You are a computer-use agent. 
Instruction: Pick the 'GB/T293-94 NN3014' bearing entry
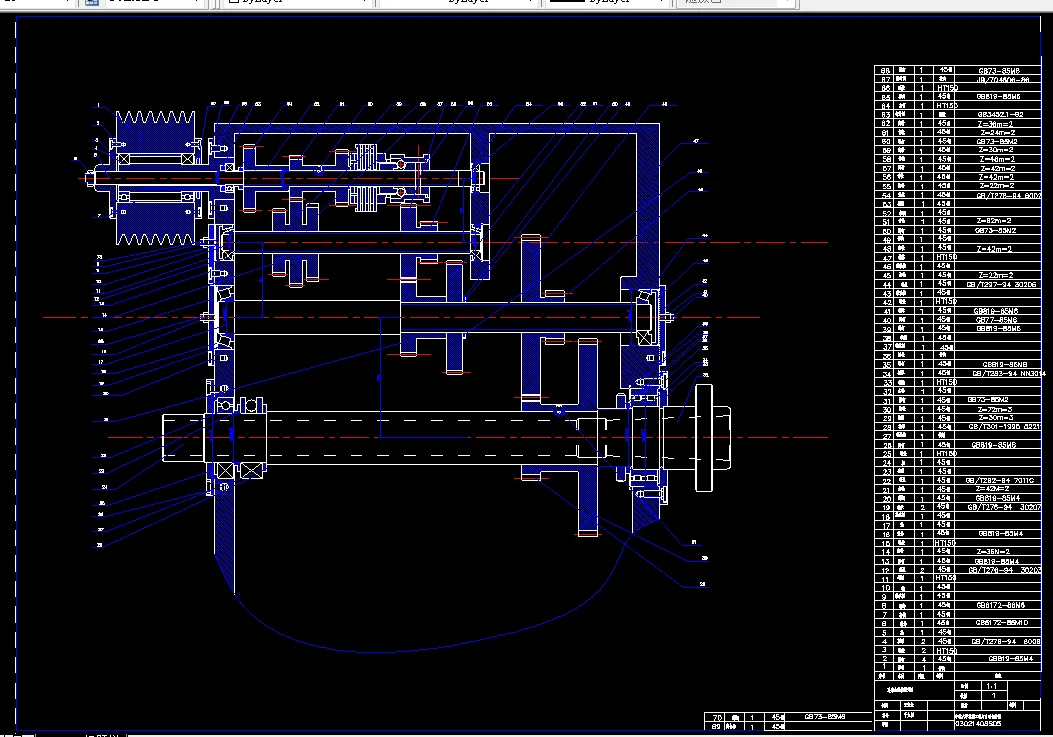coord(1009,374)
